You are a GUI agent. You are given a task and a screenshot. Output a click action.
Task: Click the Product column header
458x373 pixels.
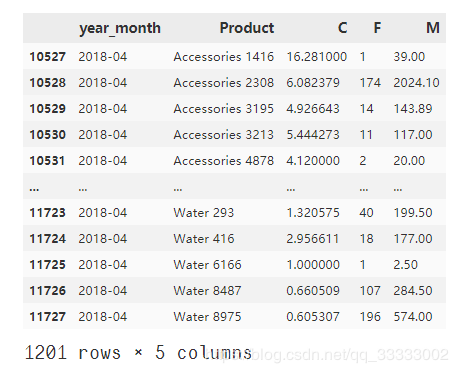[x=247, y=28]
